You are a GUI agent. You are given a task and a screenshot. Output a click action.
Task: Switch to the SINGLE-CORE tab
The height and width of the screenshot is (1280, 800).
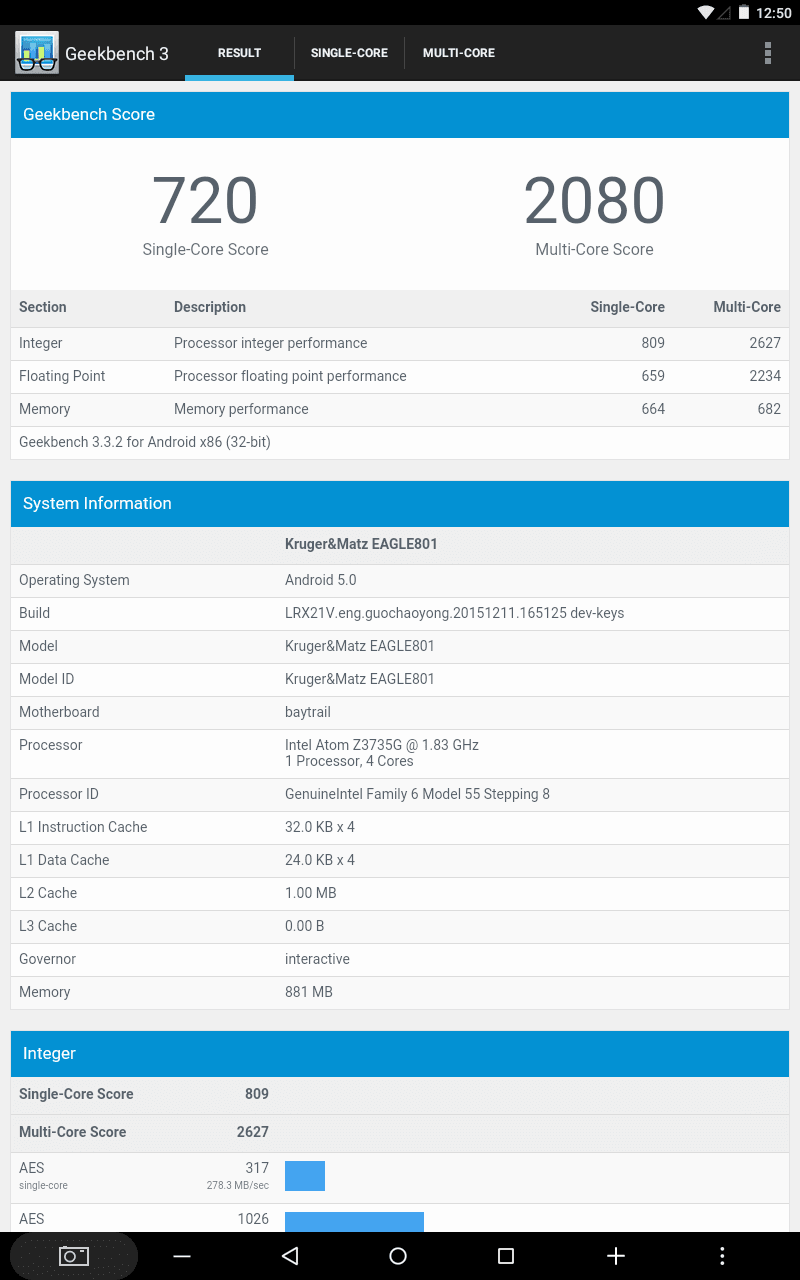tap(349, 53)
